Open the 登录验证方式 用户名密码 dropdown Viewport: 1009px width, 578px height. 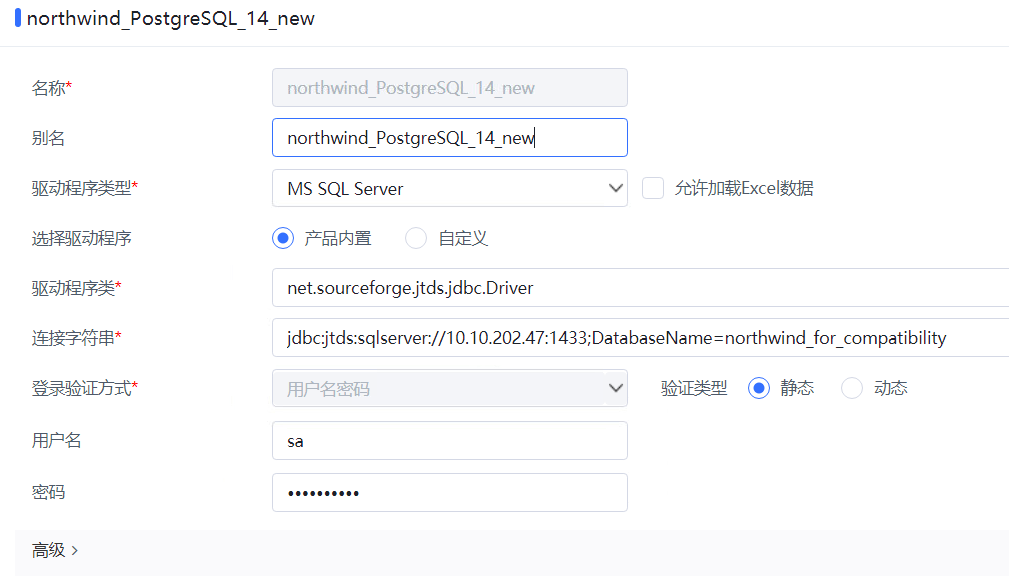pos(449,388)
